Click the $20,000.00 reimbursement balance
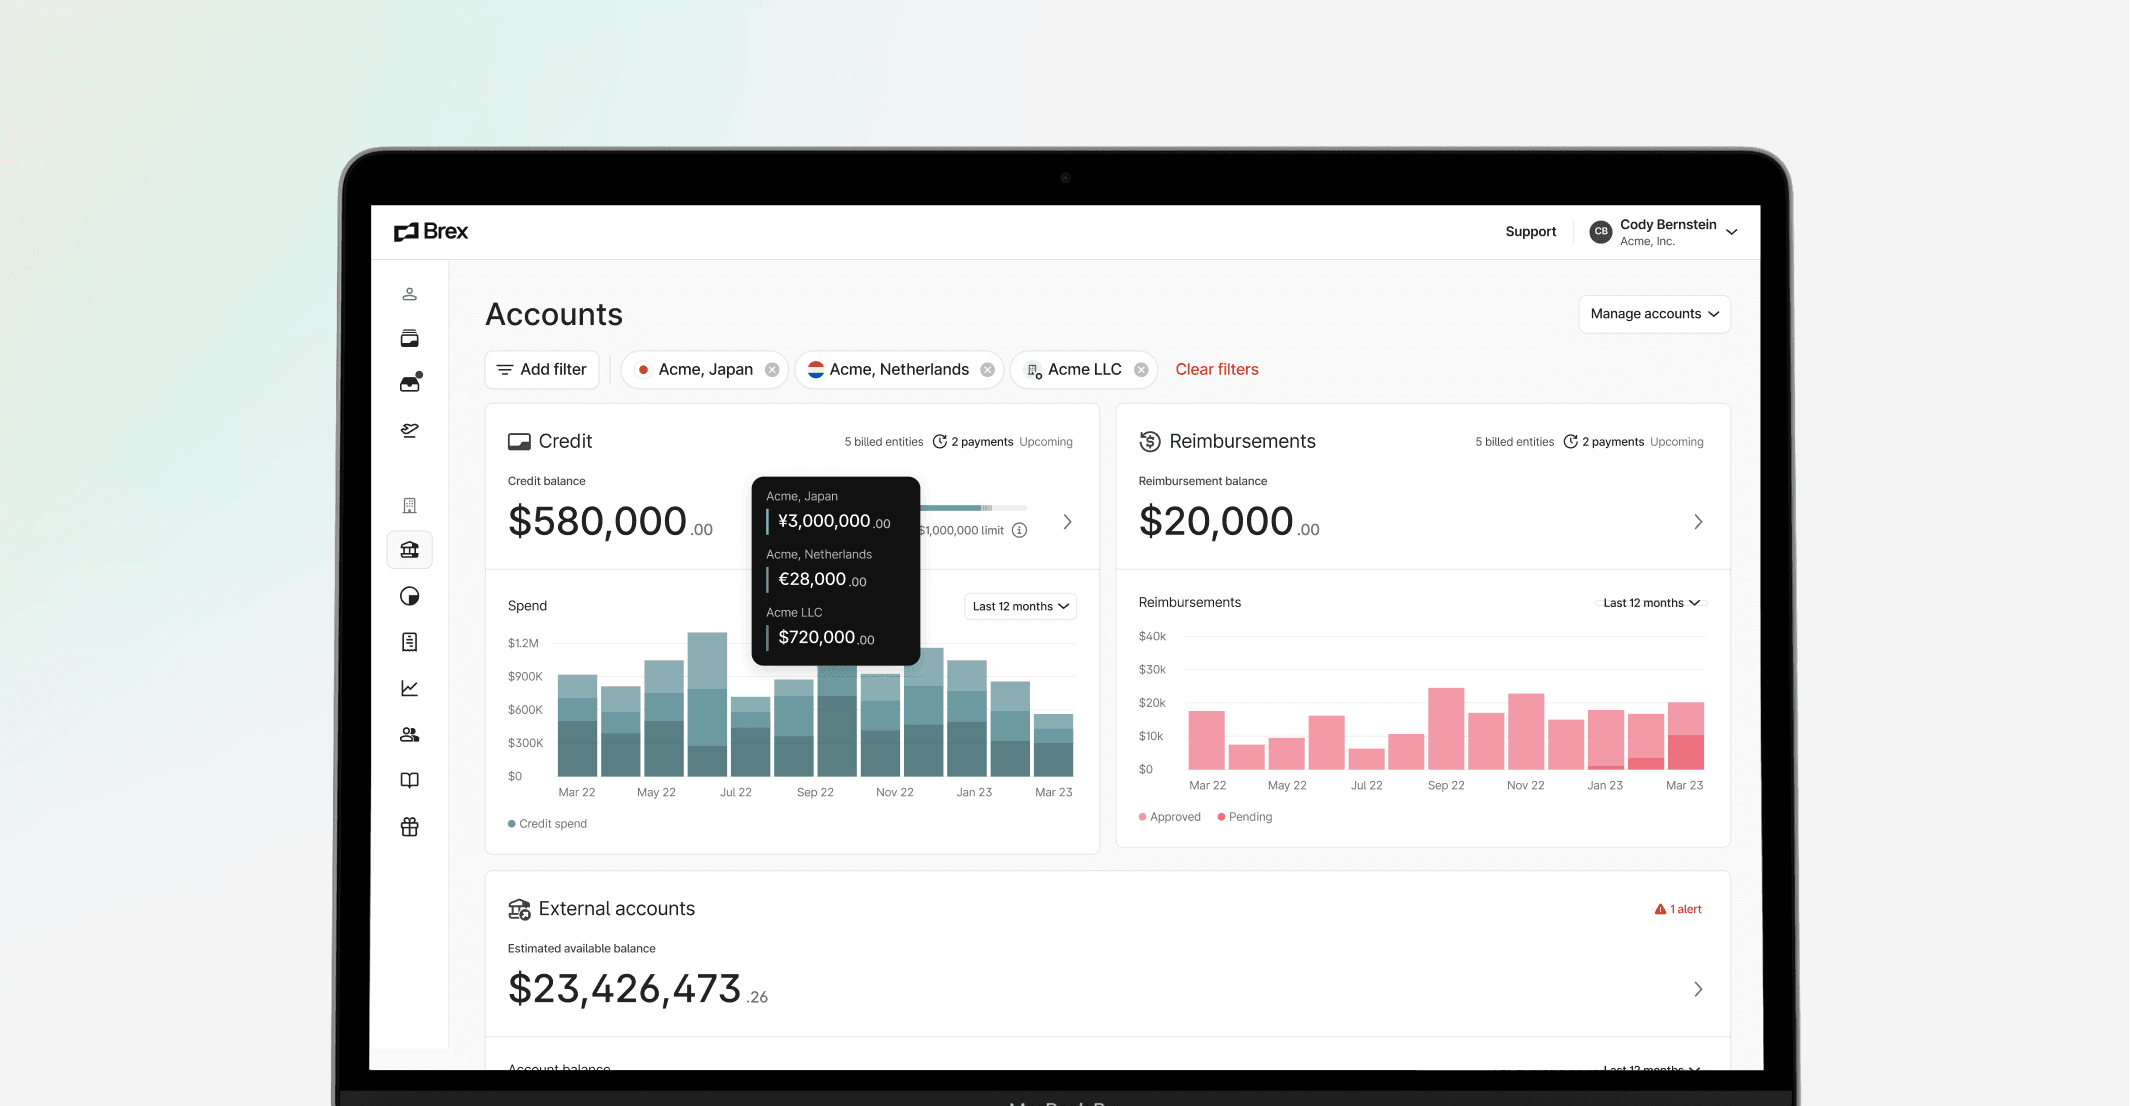Image resolution: width=2130 pixels, height=1106 pixels. coord(1229,522)
